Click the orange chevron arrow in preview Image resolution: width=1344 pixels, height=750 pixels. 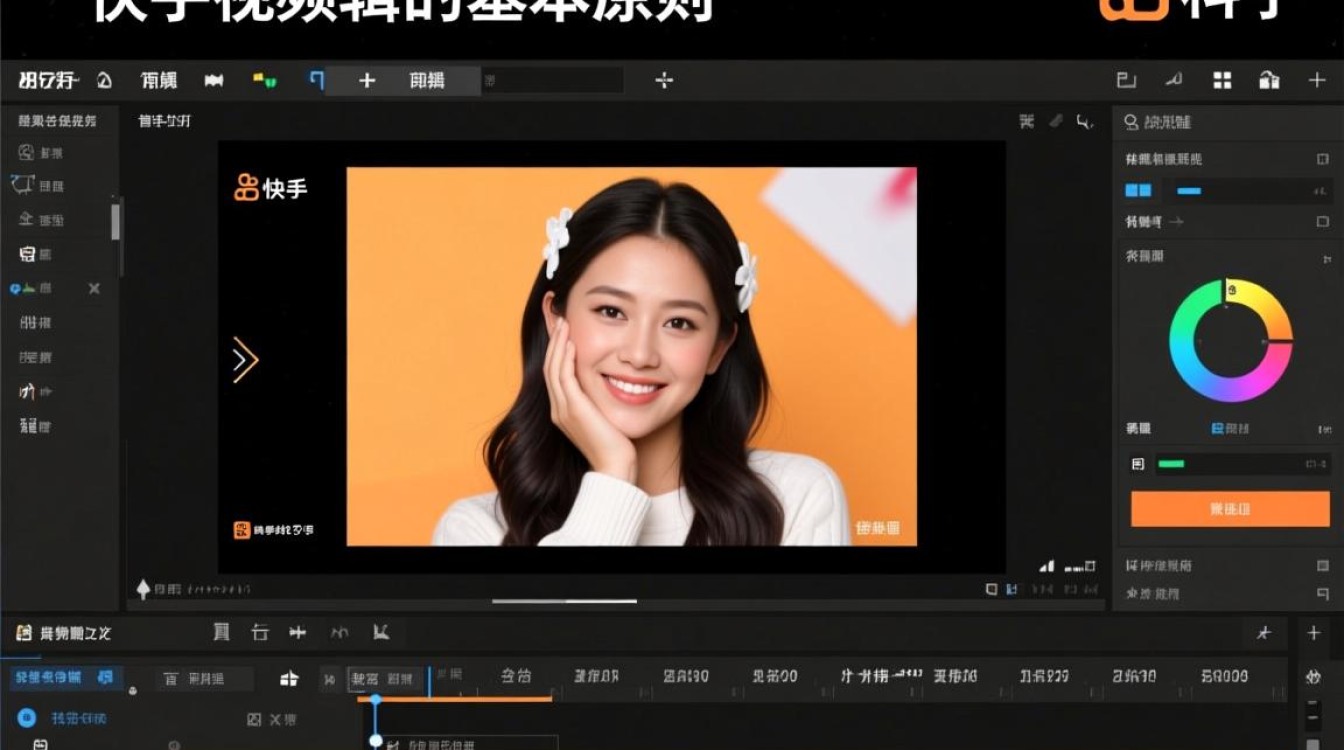point(245,360)
